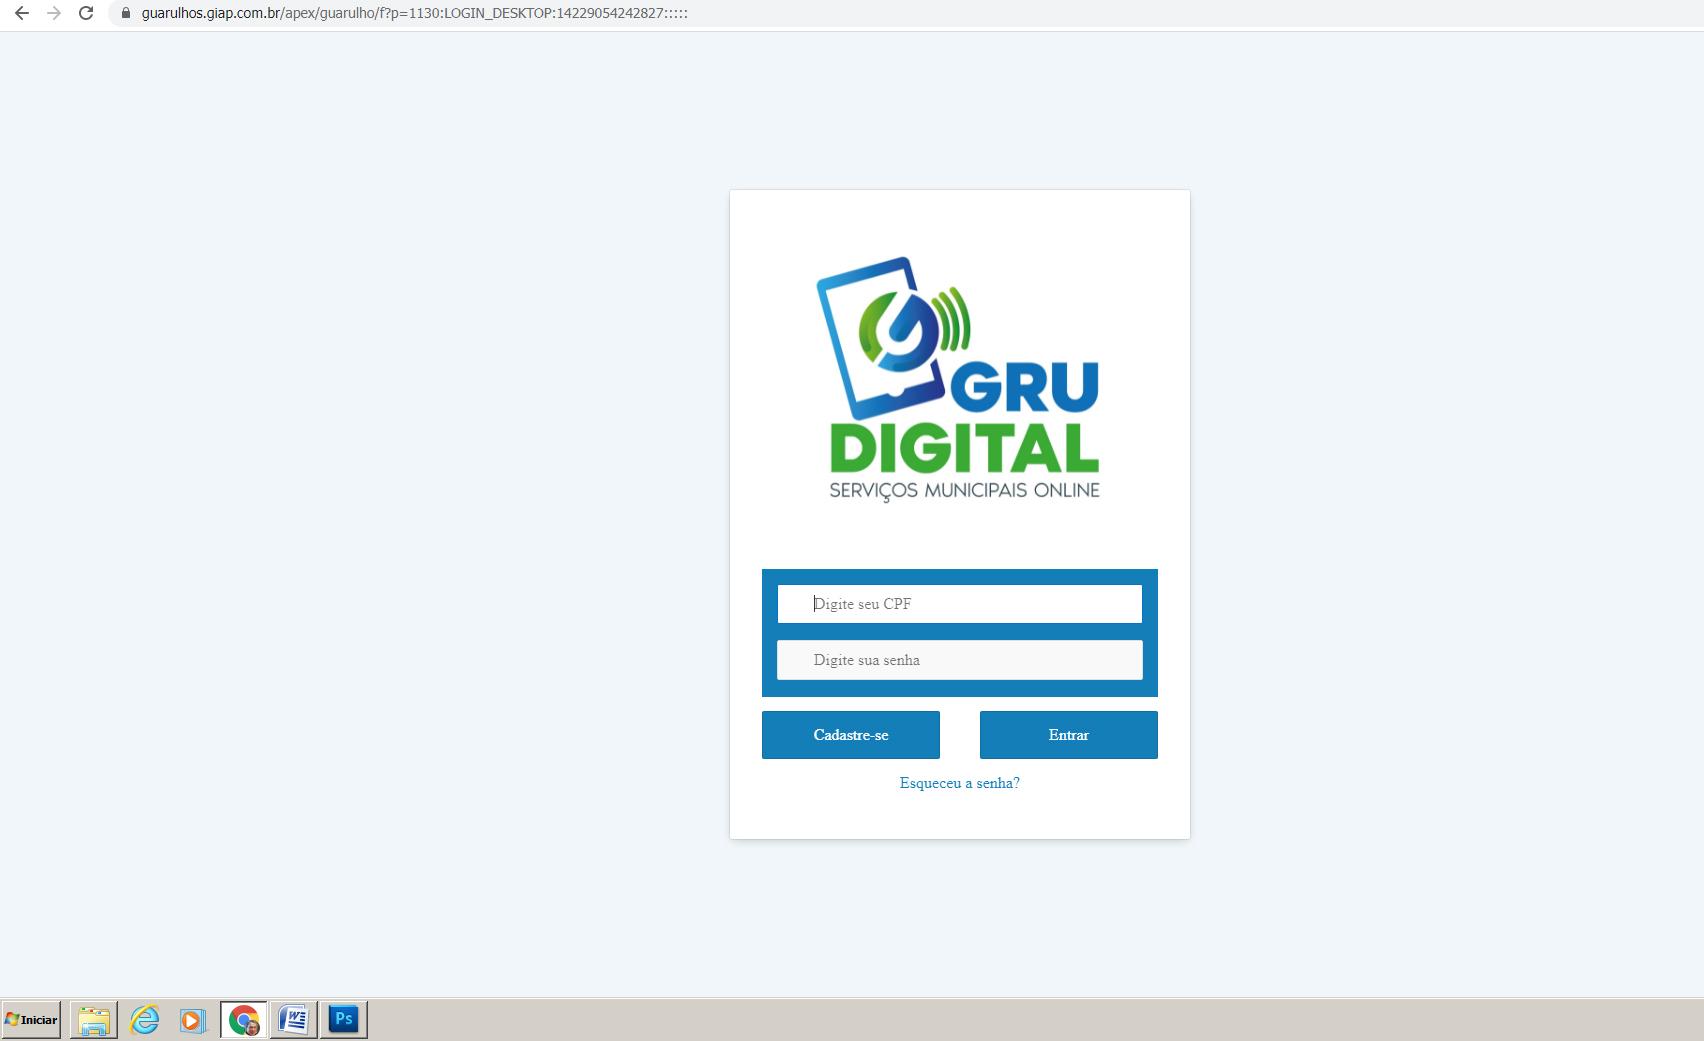Open Windows Explorer from the taskbar
The width and height of the screenshot is (1704, 1041).
(x=94, y=1019)
